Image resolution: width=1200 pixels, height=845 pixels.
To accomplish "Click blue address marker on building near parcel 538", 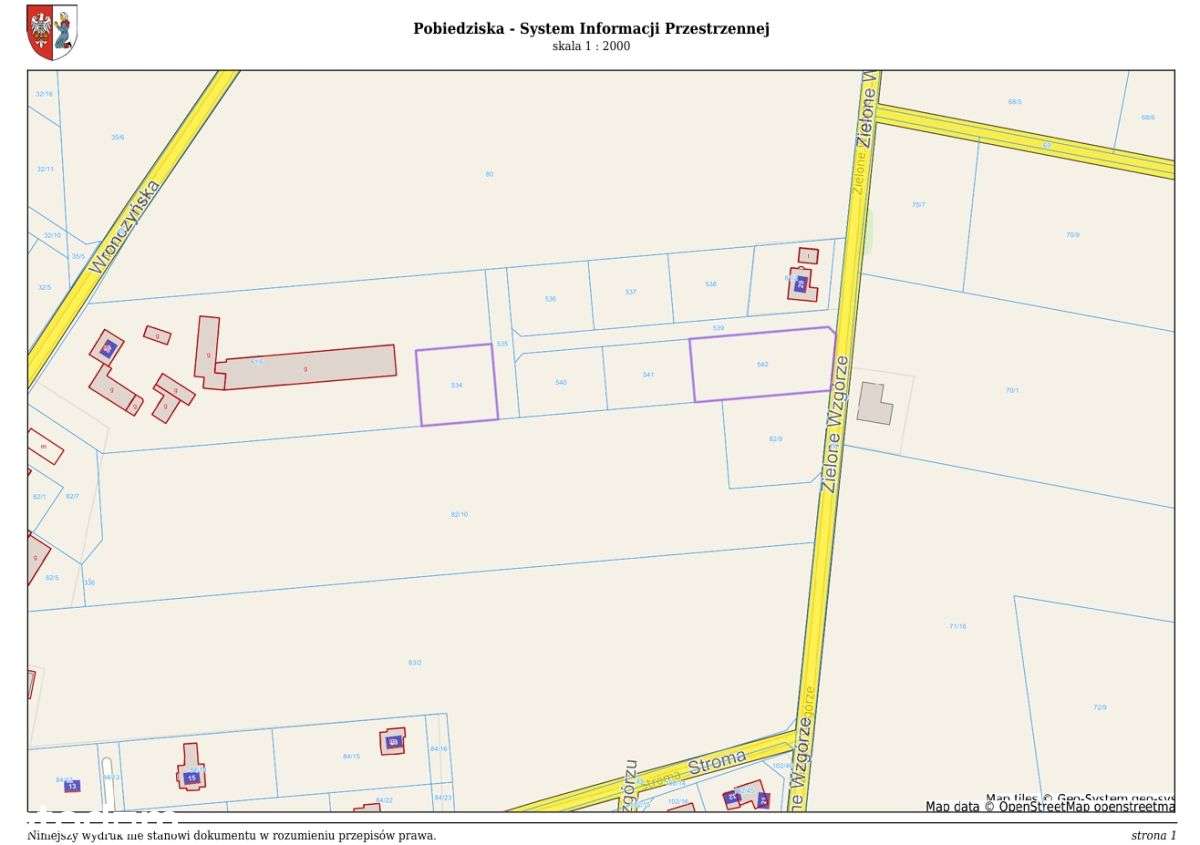I will pyautogui.click(x=800, y=284).
